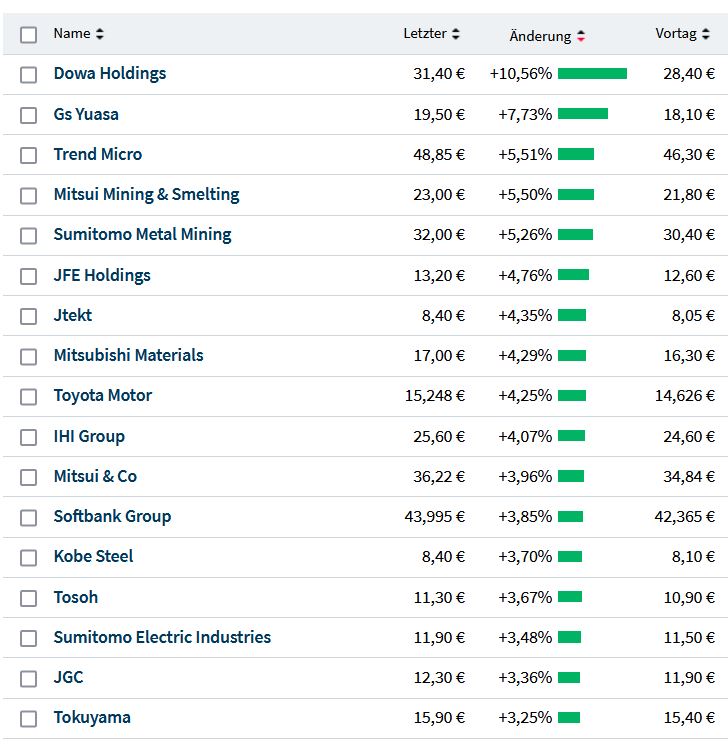Image resolution: width=728 pixels, height=744 pixels.
Task: Click Kobe Steel's +3,70% change value
Action: pos(525,557)
